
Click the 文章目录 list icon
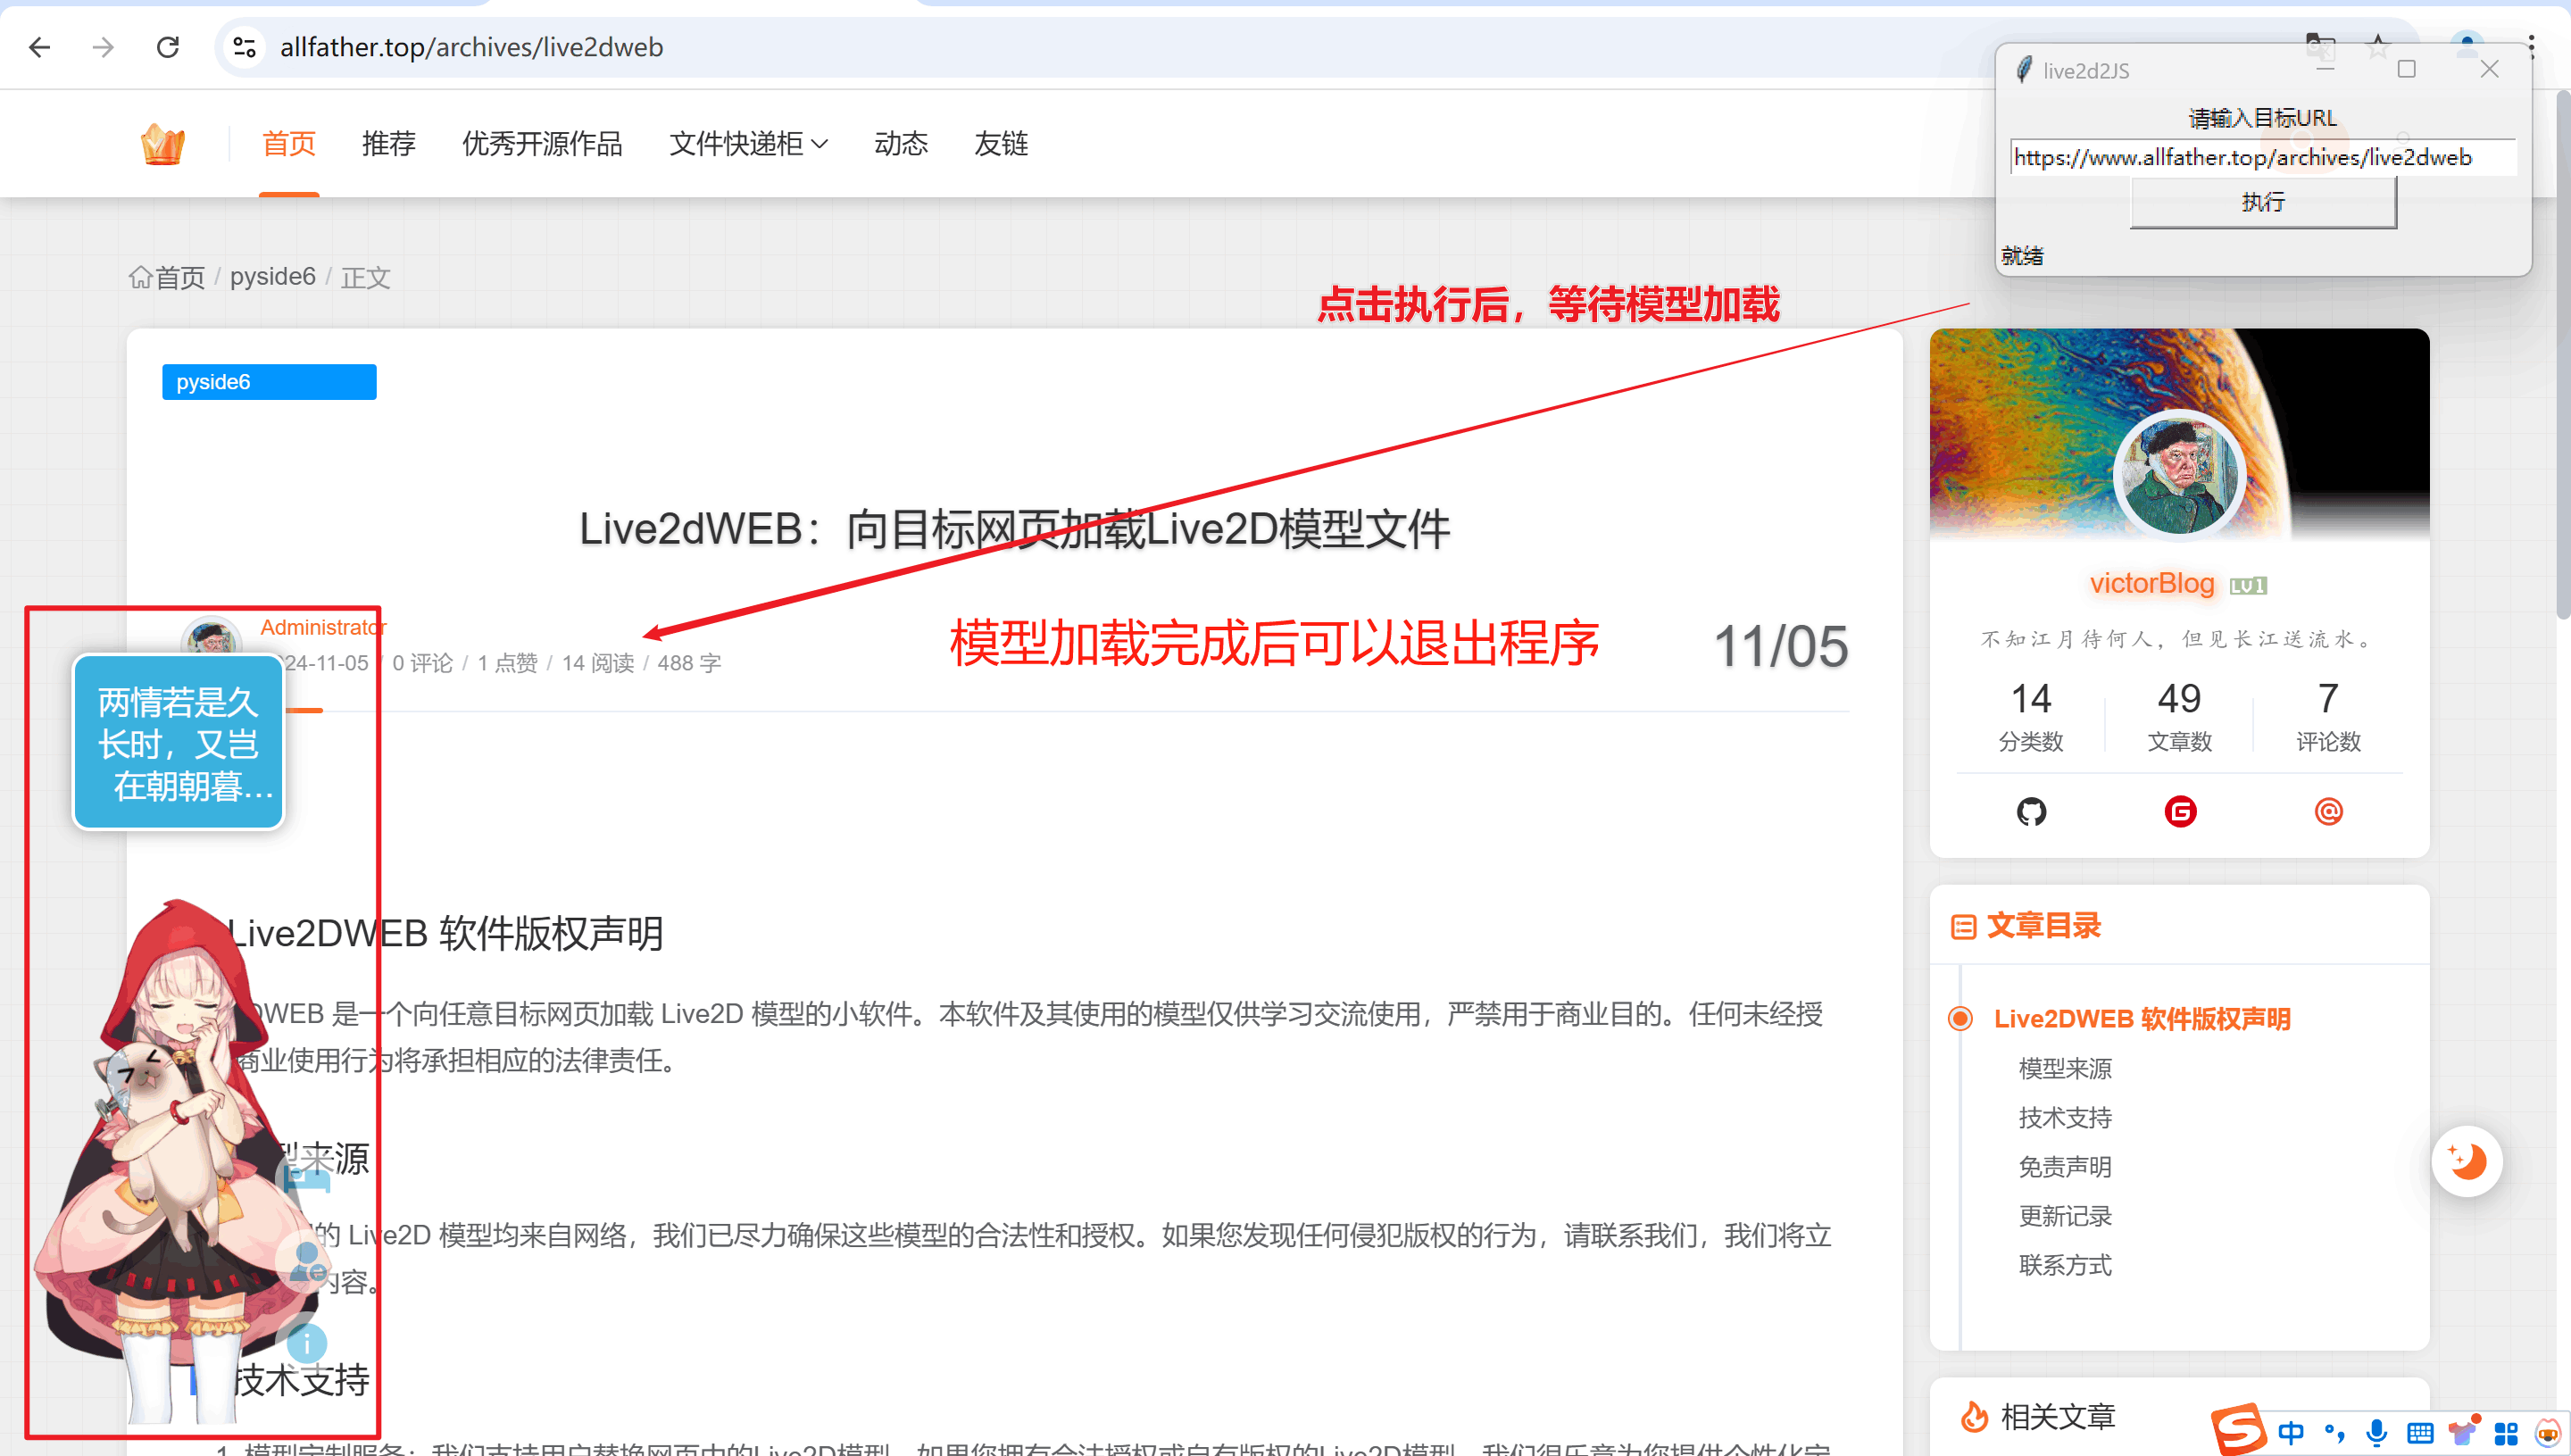pos(1963,927)
